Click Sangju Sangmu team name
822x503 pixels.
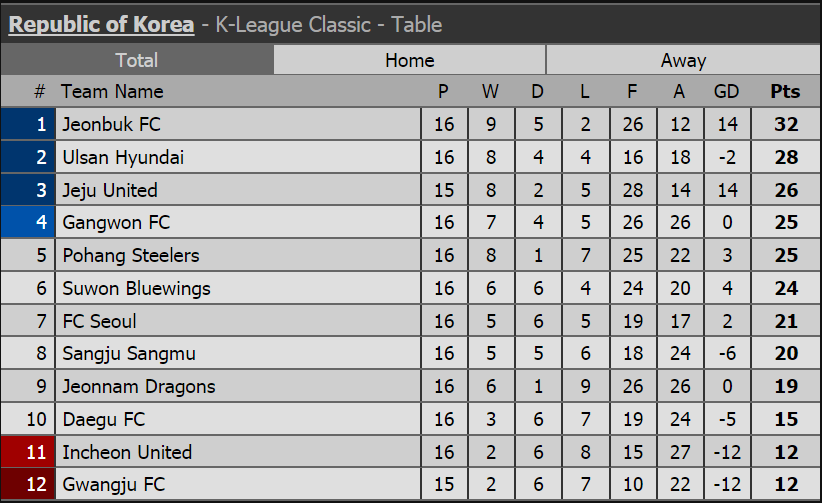(129, 354)
